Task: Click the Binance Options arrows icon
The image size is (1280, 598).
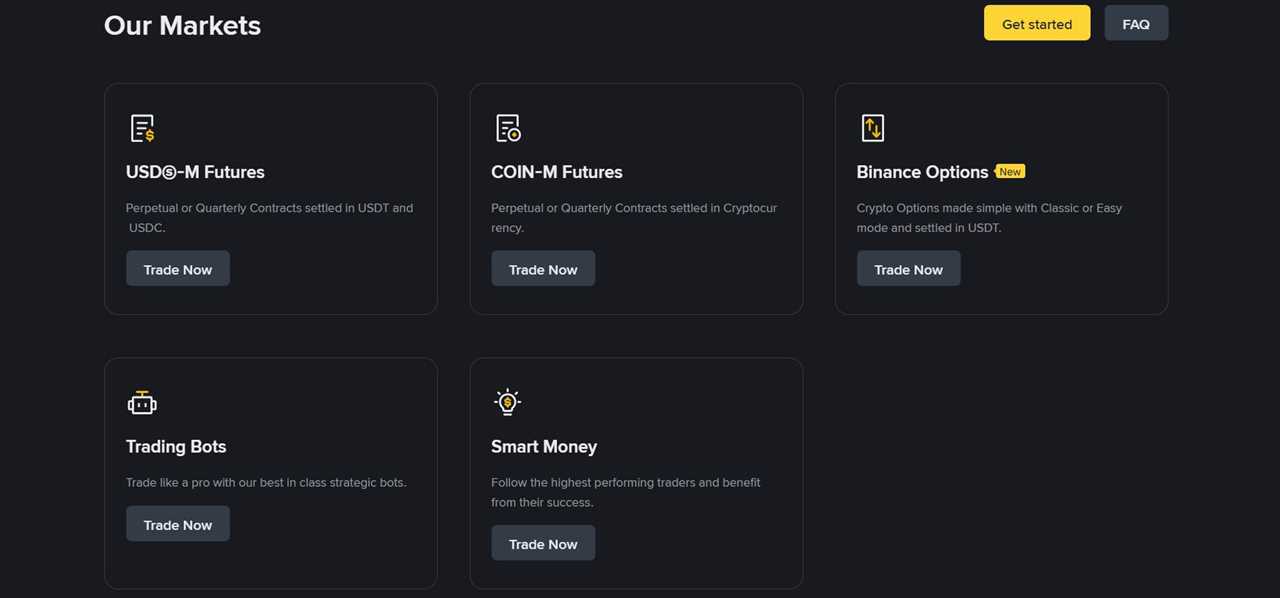Action: click(x=872, y=127)
